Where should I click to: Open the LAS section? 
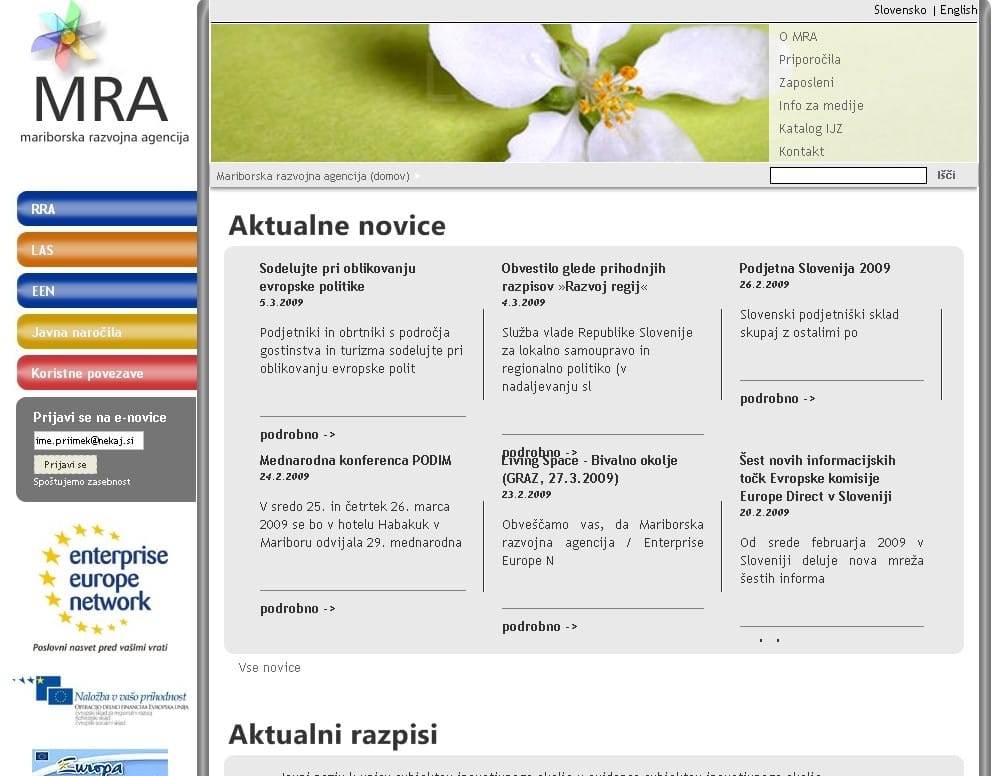(107, 250)
